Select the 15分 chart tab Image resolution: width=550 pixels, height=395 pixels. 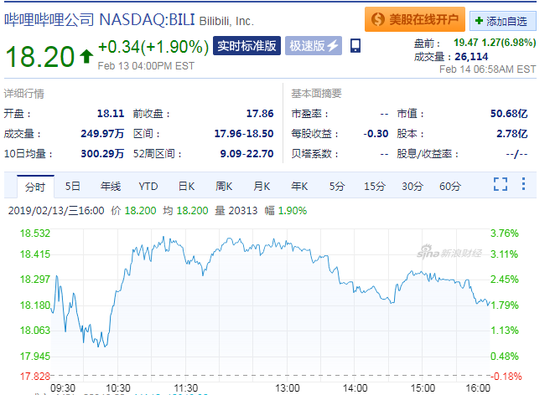point(374,186)
